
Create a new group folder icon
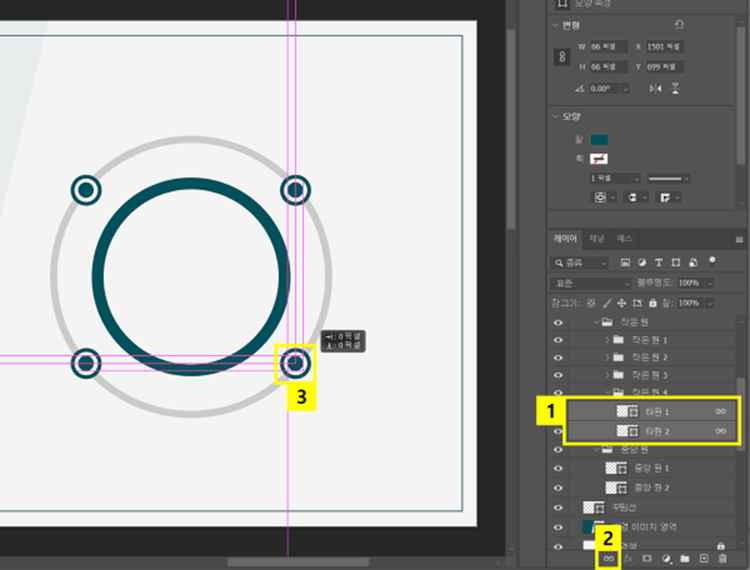point(684,558)
